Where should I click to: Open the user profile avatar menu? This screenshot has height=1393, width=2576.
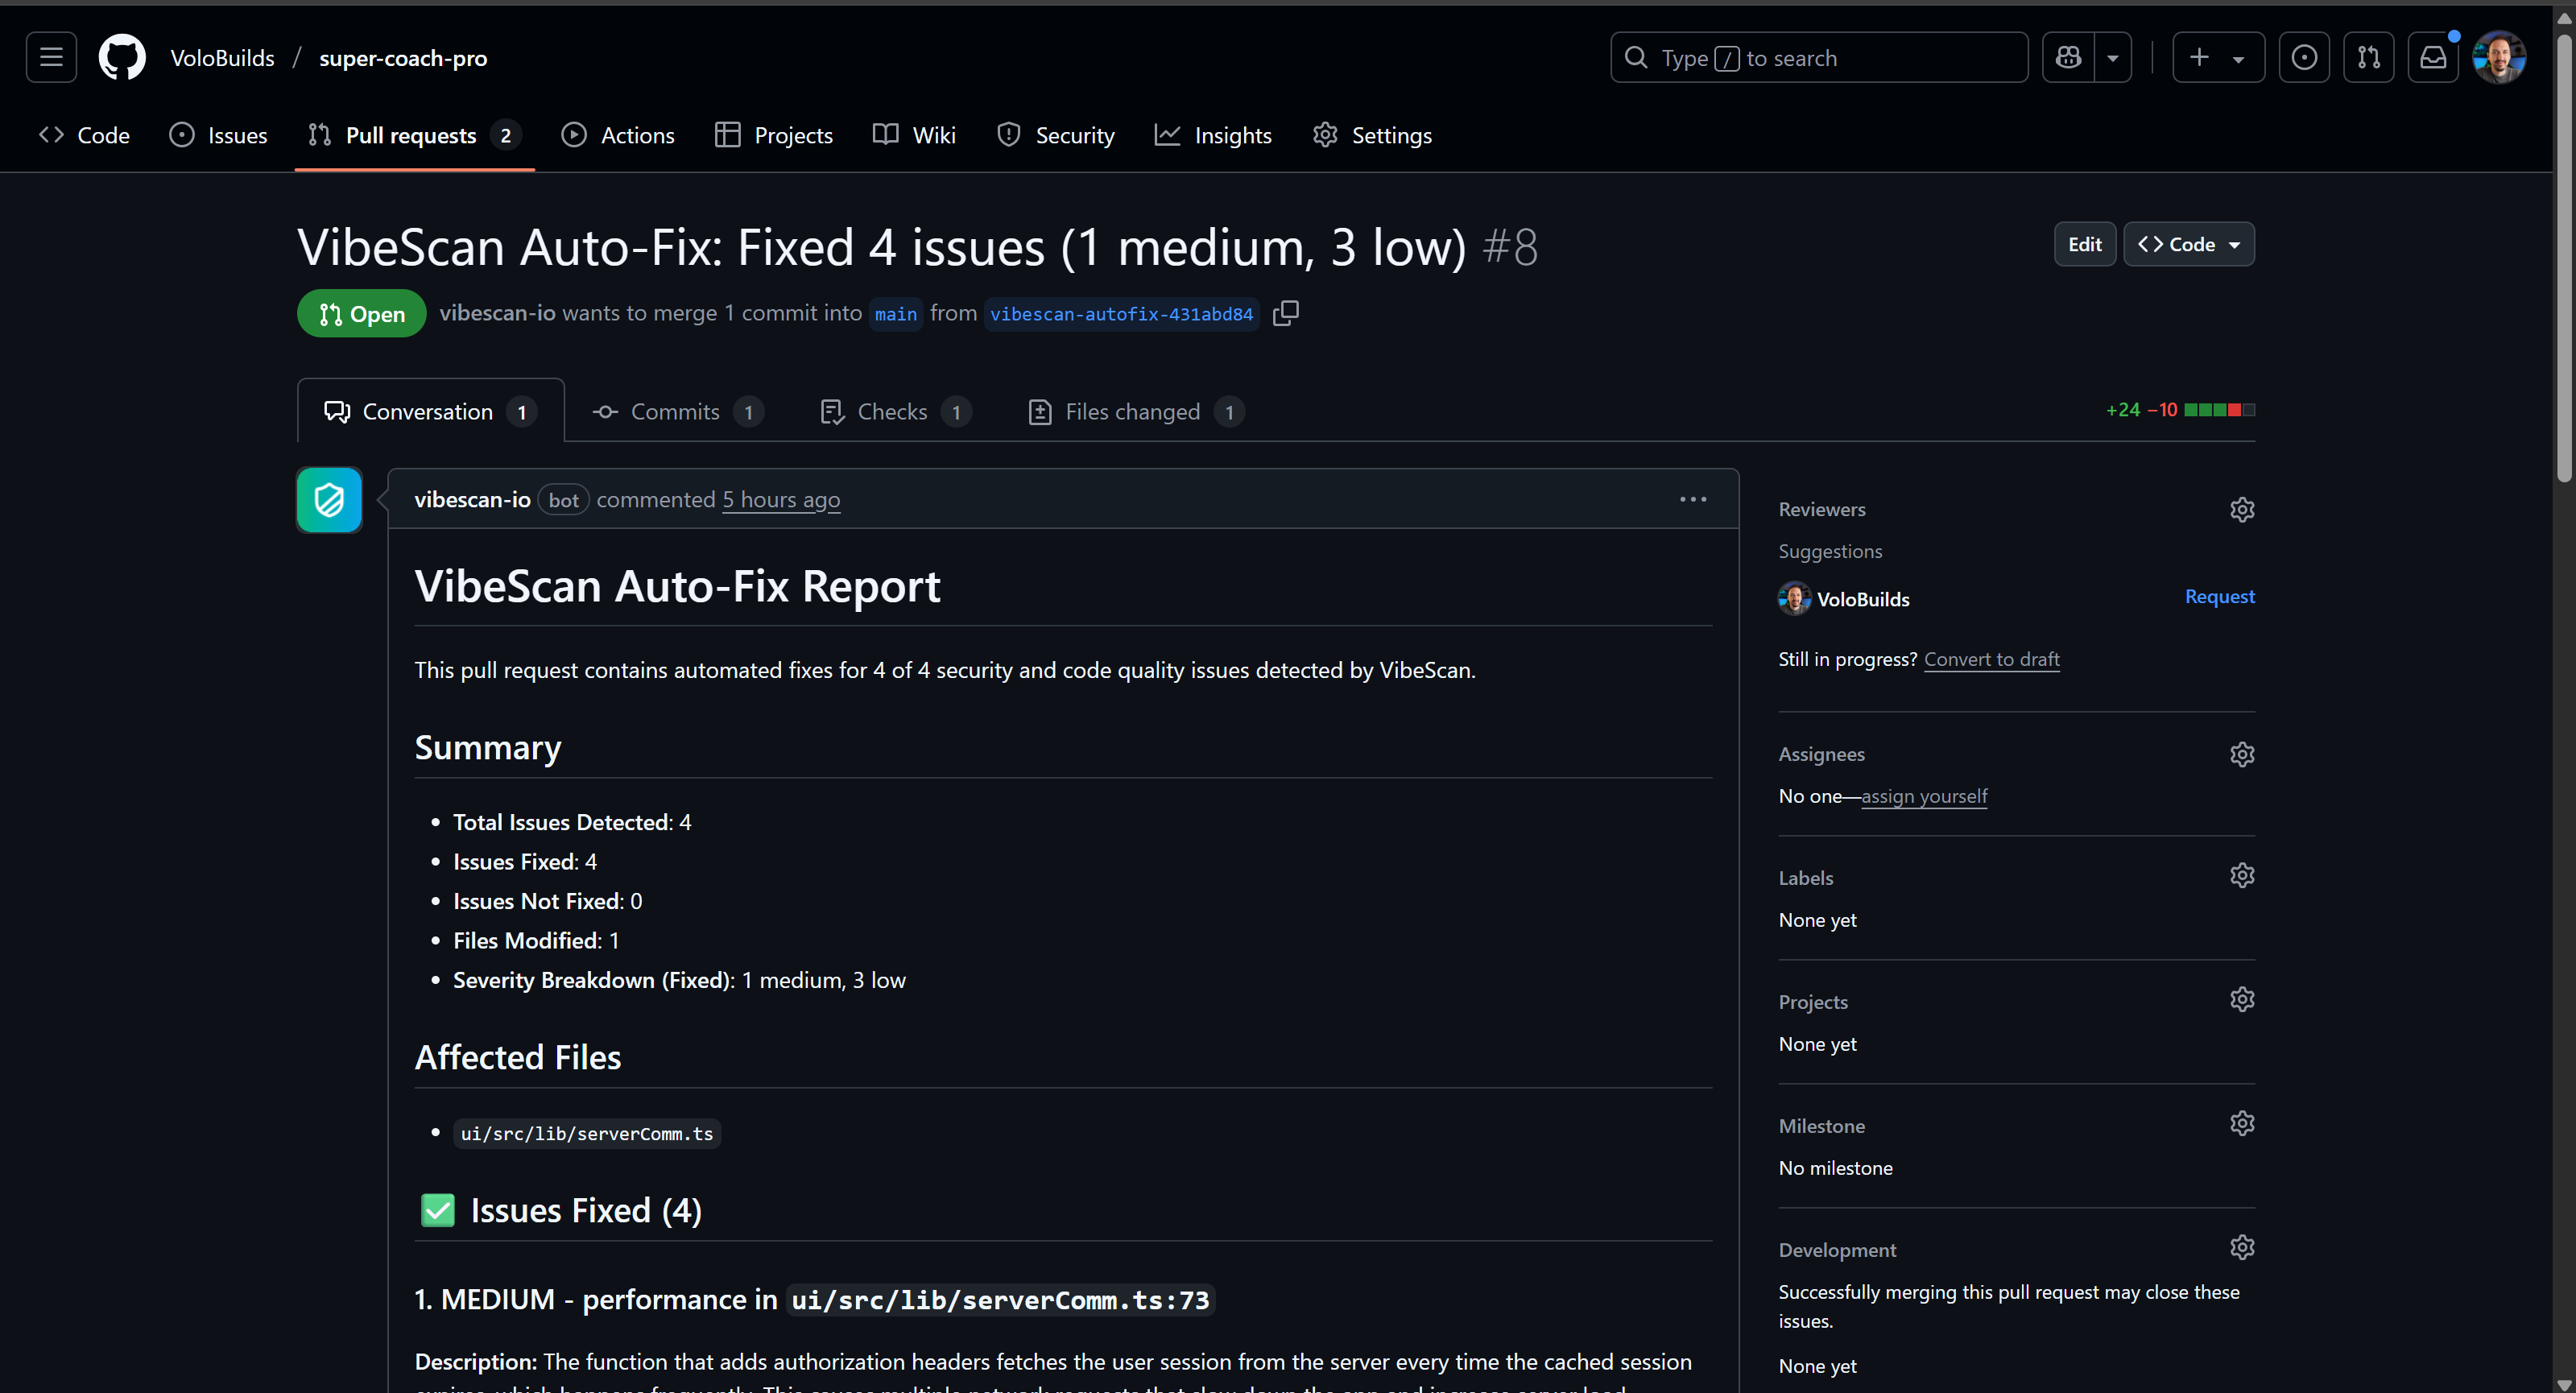(2499, 57)
